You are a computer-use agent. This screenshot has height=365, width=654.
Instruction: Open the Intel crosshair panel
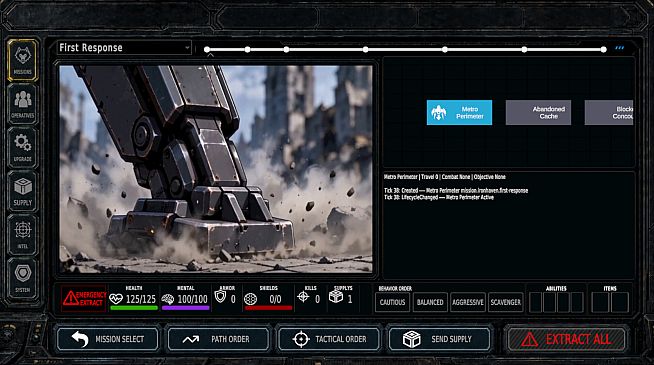pyautogui.click(x=23, y=235)
